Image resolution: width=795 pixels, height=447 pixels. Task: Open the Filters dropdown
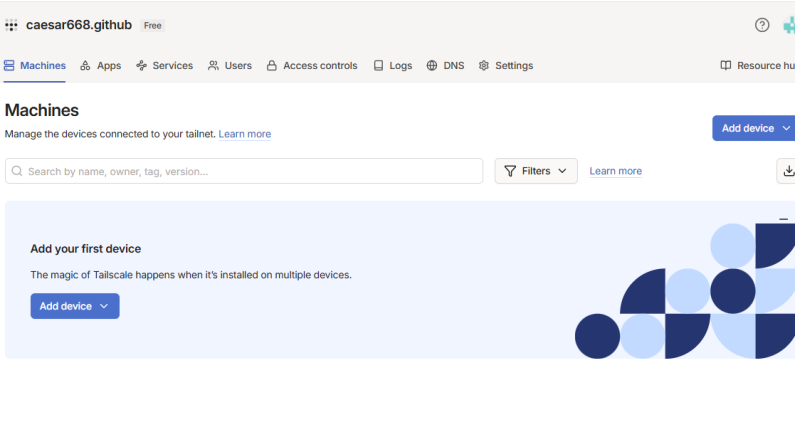pyautogui.click(x=536, y=171)
